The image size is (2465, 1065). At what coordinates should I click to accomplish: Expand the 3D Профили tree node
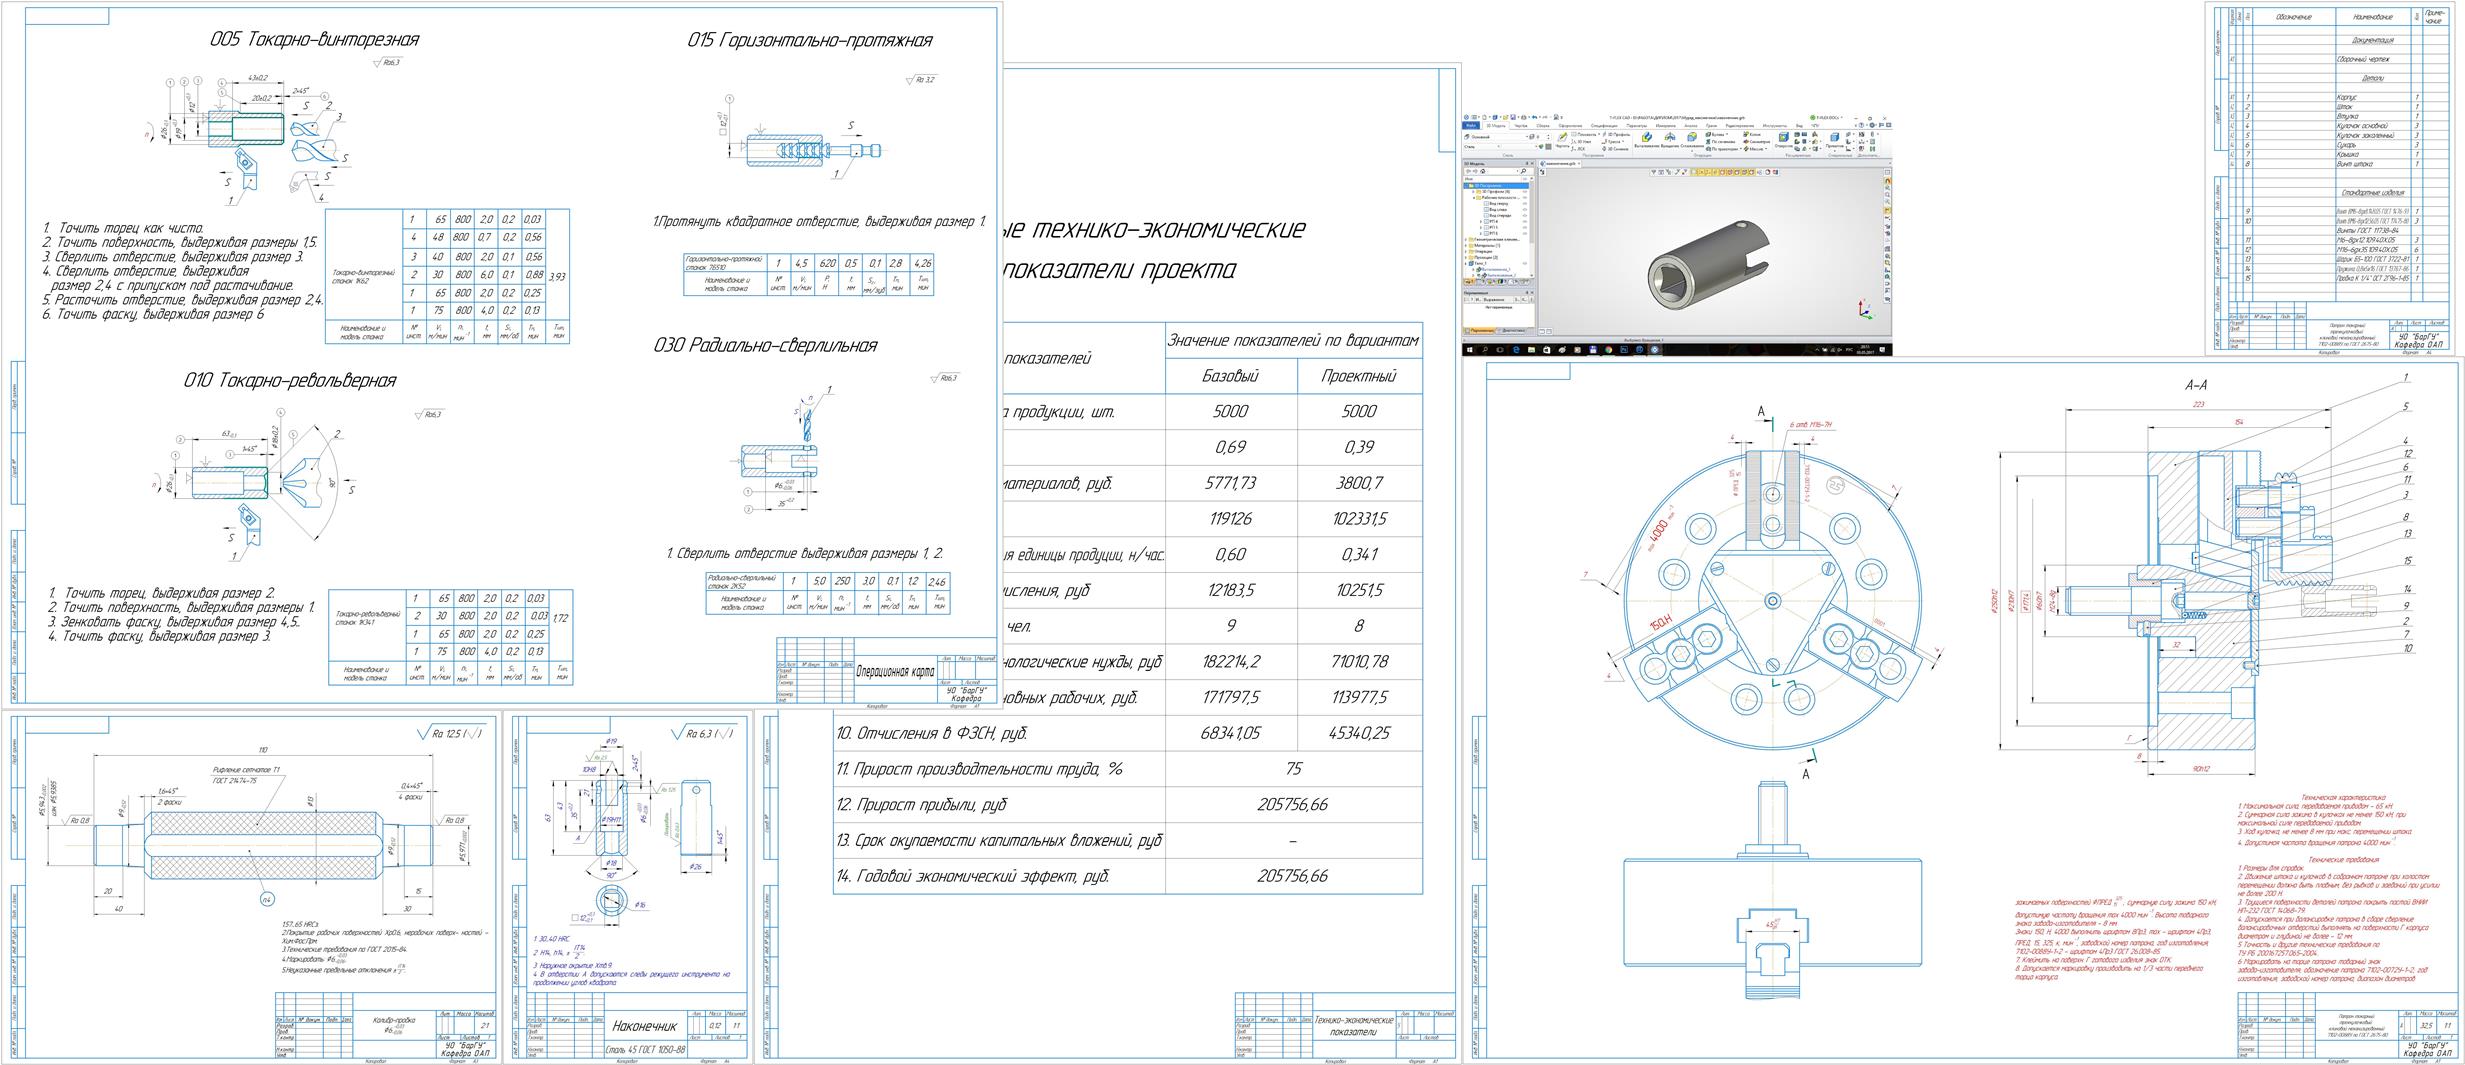(x=1473, y=192)
